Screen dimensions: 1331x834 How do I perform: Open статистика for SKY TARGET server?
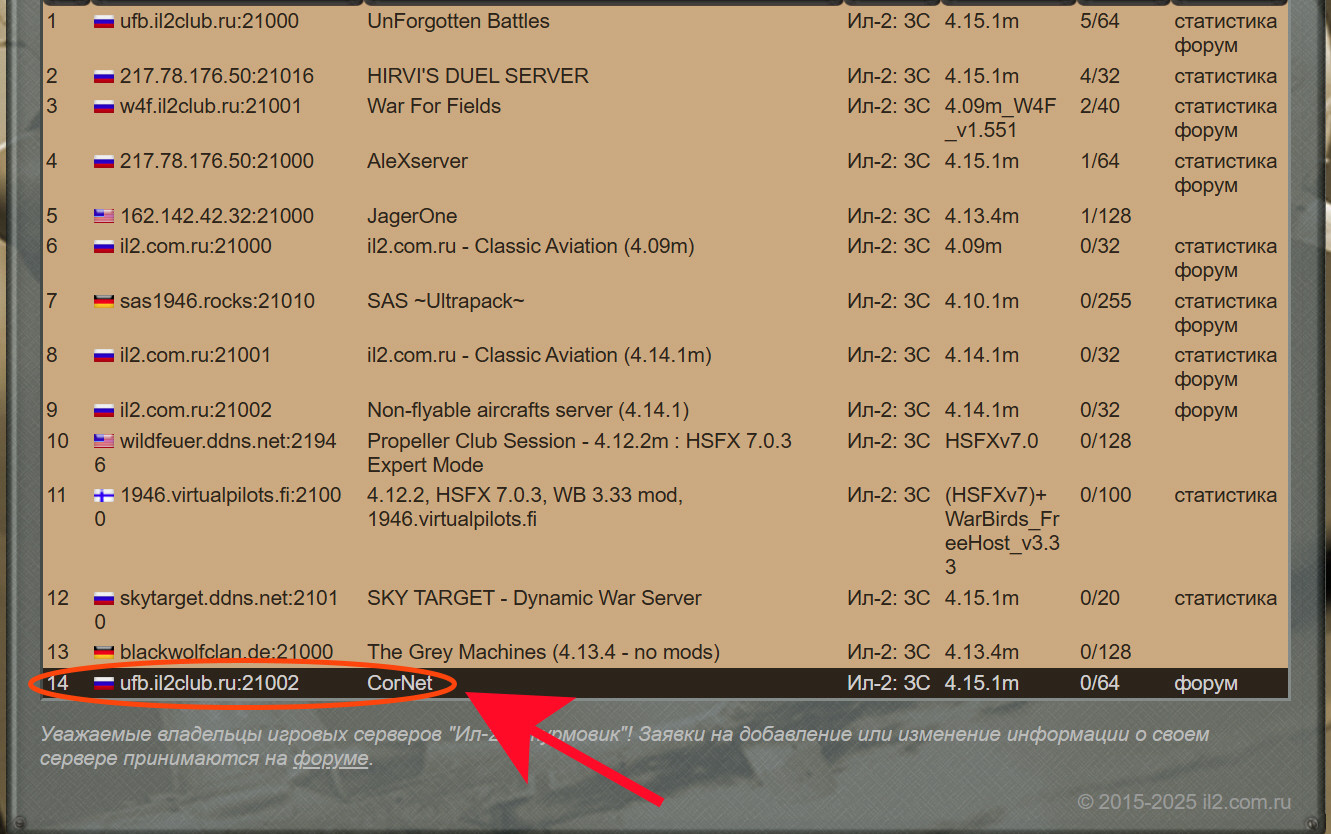pos(1226,598)
